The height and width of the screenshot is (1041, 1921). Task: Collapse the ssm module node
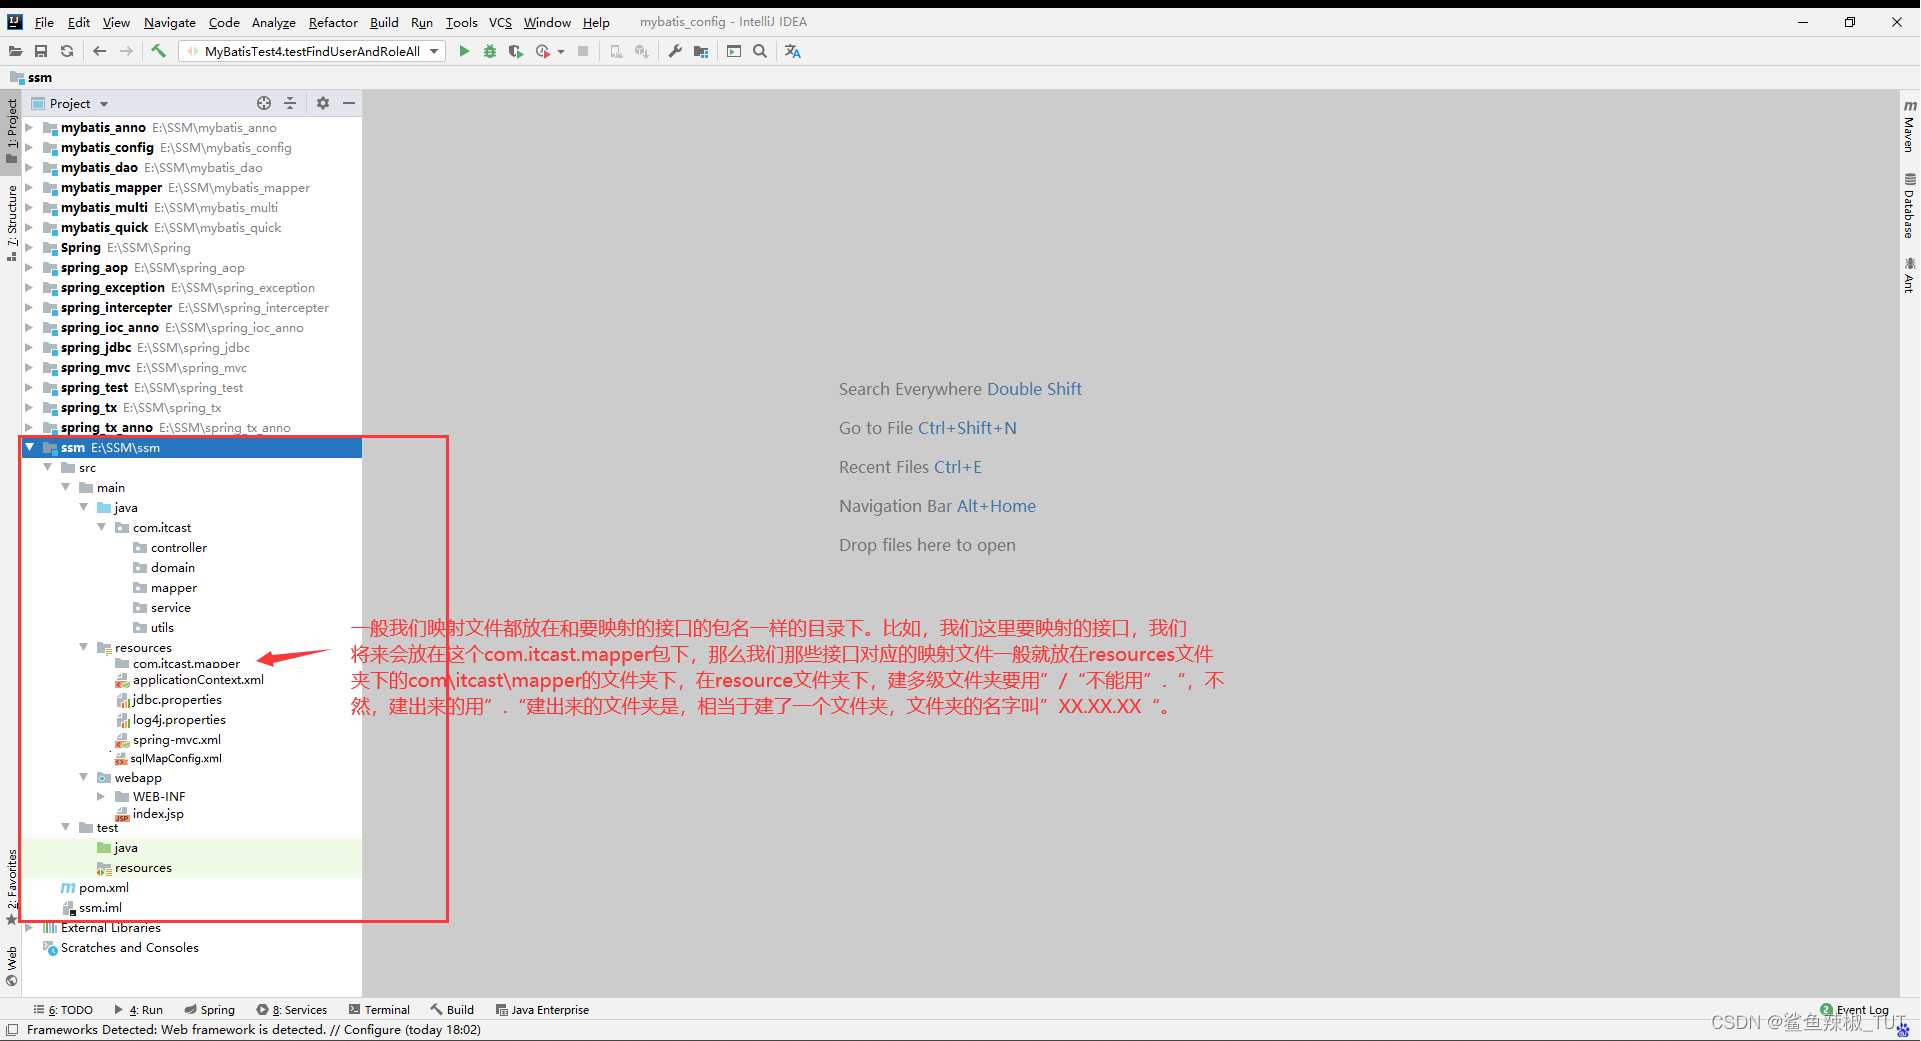point(30,447)
